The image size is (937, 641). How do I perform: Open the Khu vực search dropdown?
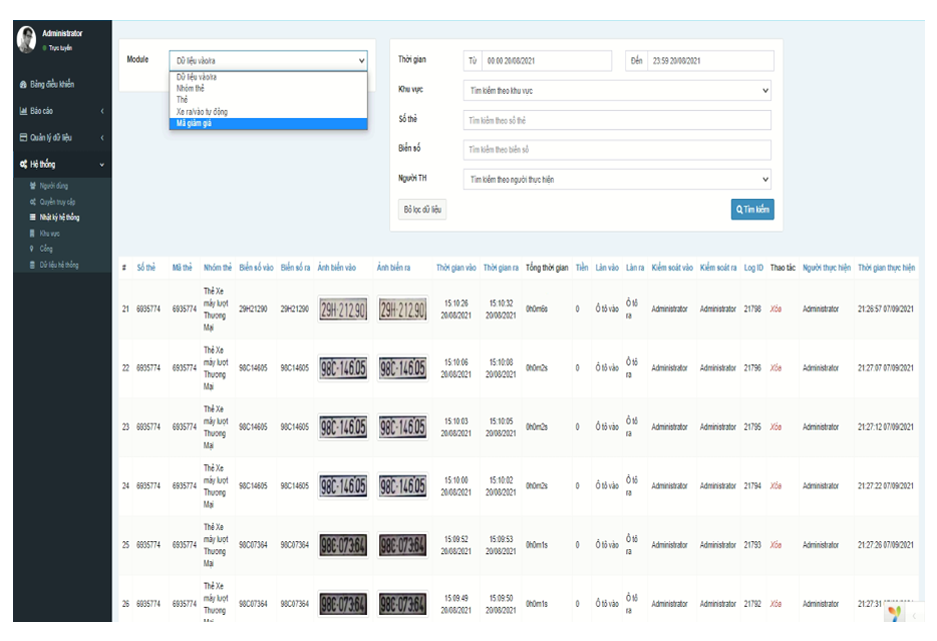(x=619, y=90)
